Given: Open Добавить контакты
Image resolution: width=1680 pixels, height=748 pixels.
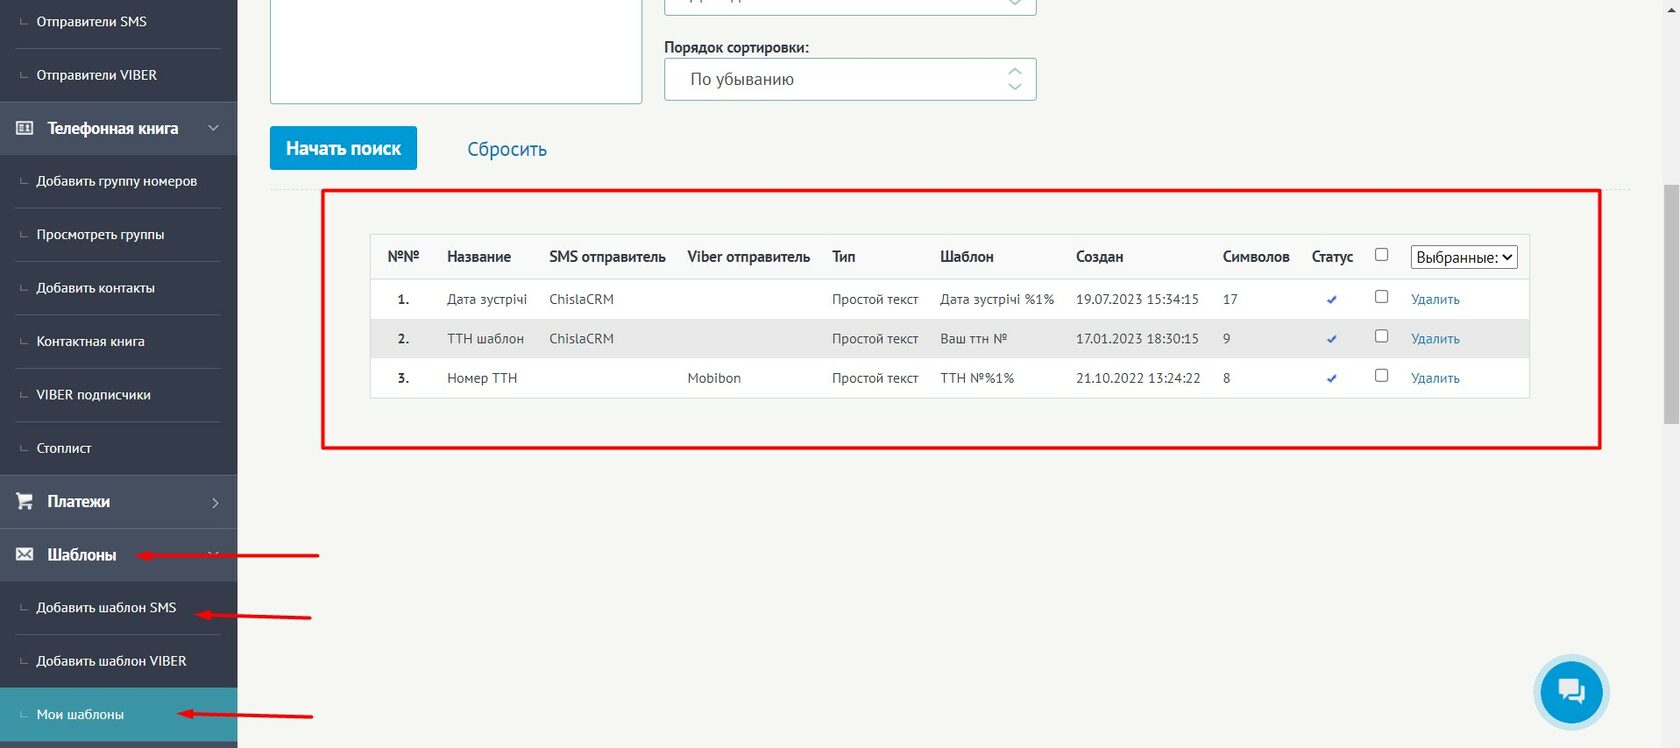Looking at the screenshot, I should (95, 288).
